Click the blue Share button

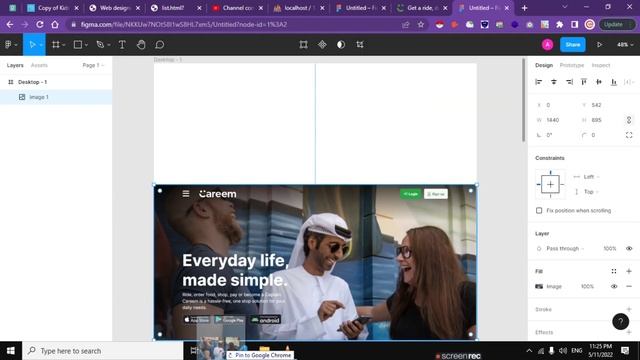pyautogui.click(x=573, y=44)
